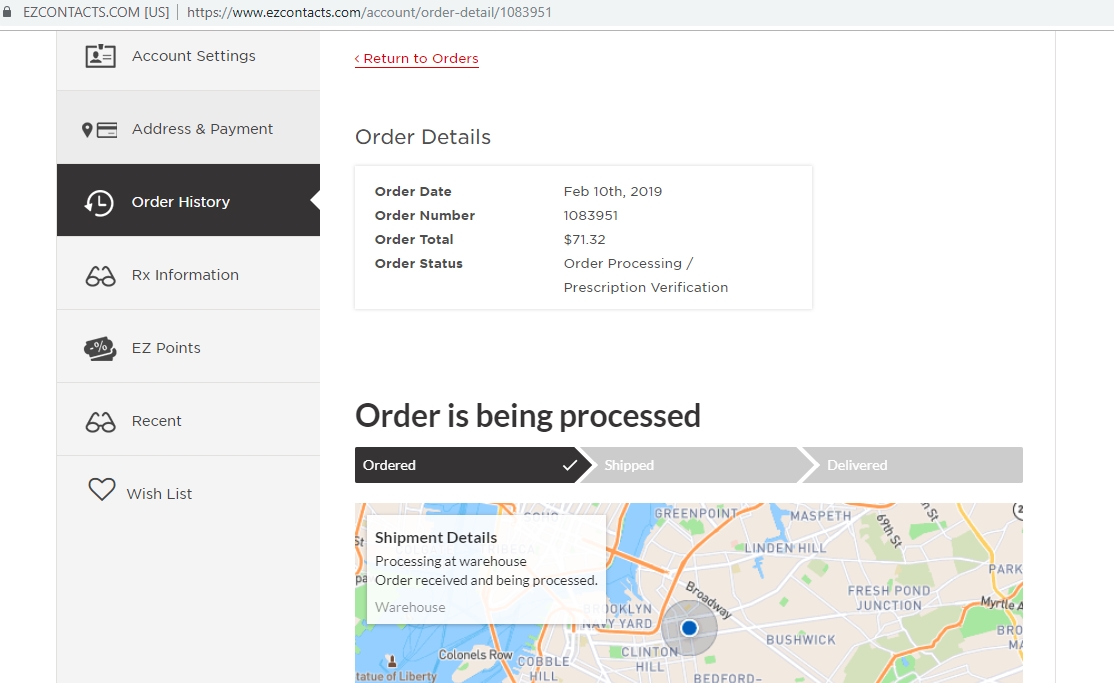
Task: Click the Wish List heart icon
Action: click(101, 490)
